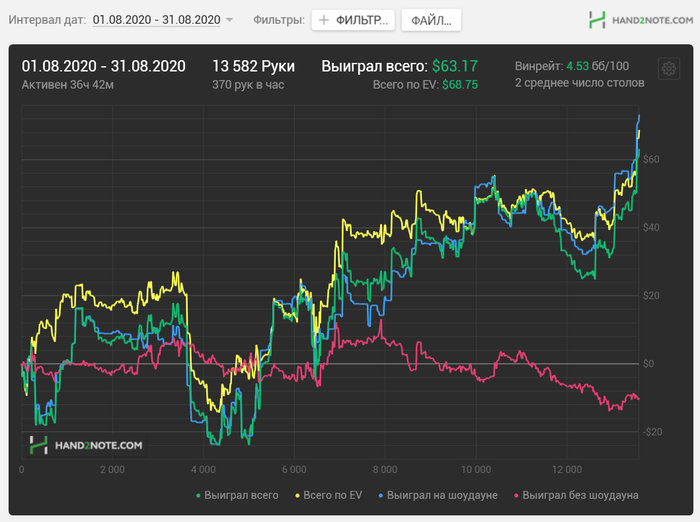Click chart header date 01.08.2020 - 31.08.2020

click(104, 66)
